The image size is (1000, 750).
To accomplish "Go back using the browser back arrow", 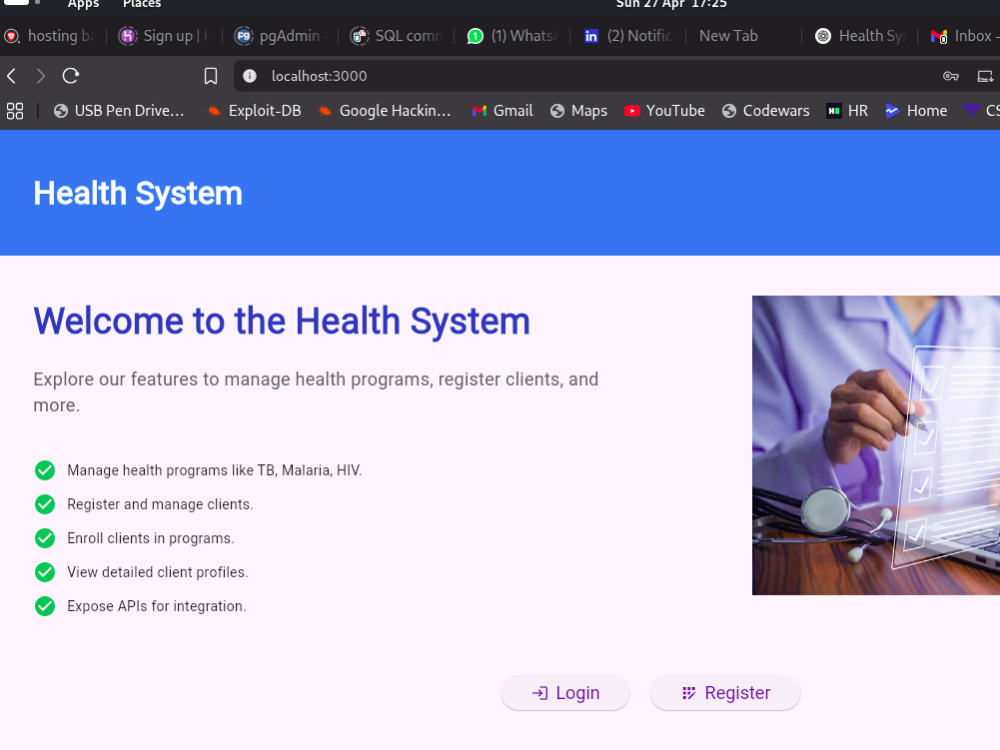I will 11,76.
